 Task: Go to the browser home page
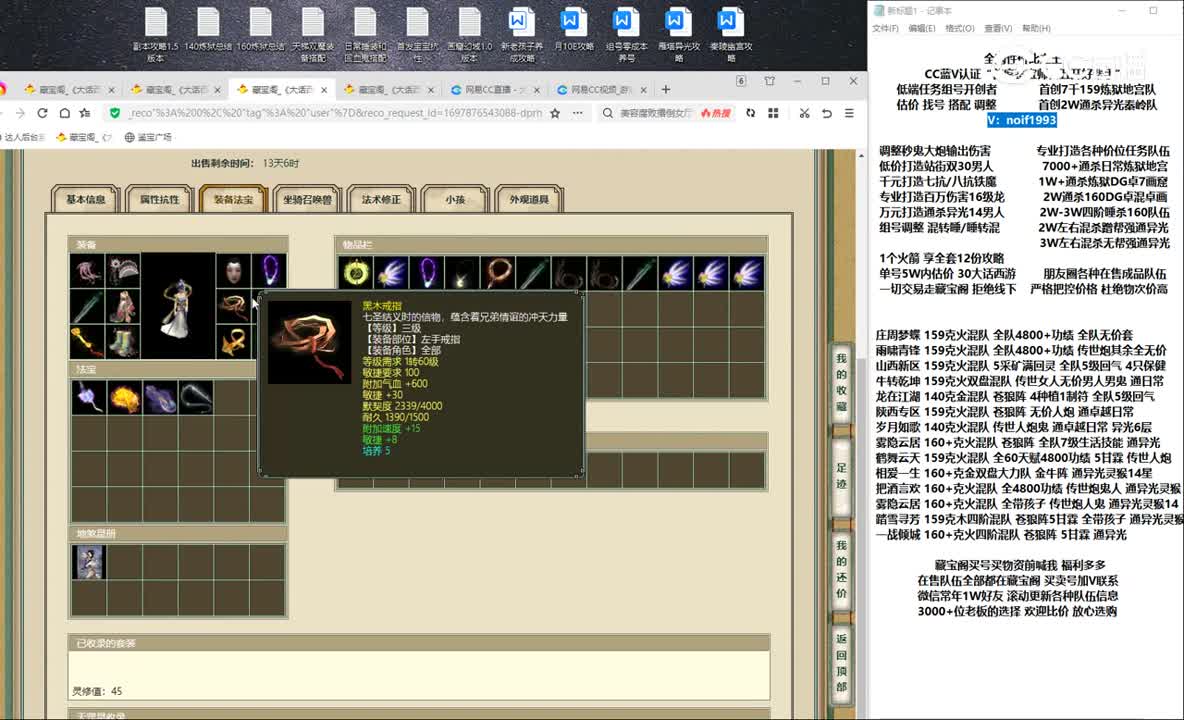[x=65, y=113]
